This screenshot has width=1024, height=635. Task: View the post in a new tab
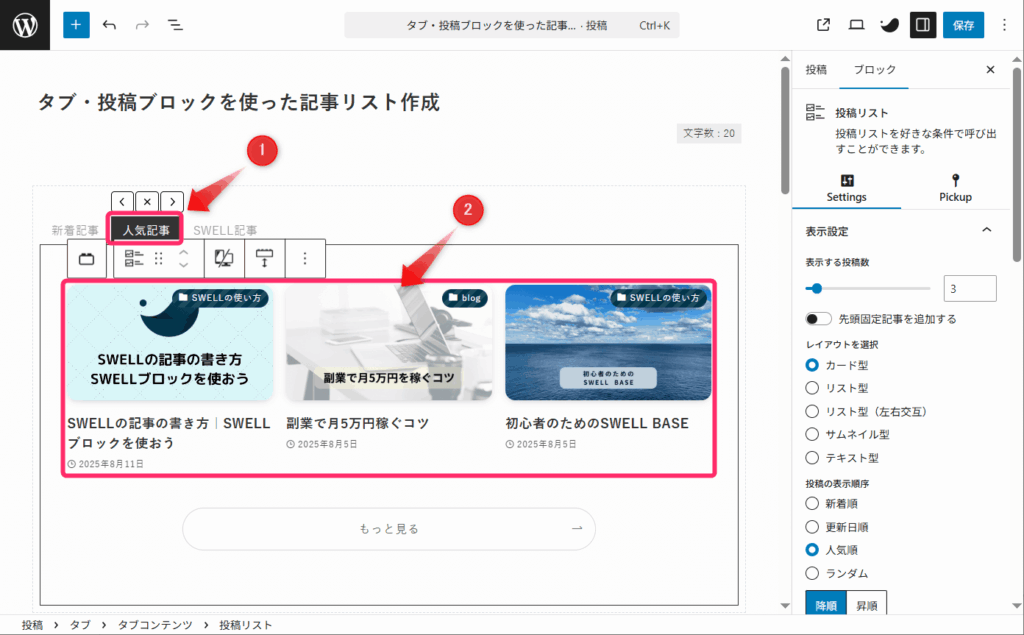tap(824, 25)
